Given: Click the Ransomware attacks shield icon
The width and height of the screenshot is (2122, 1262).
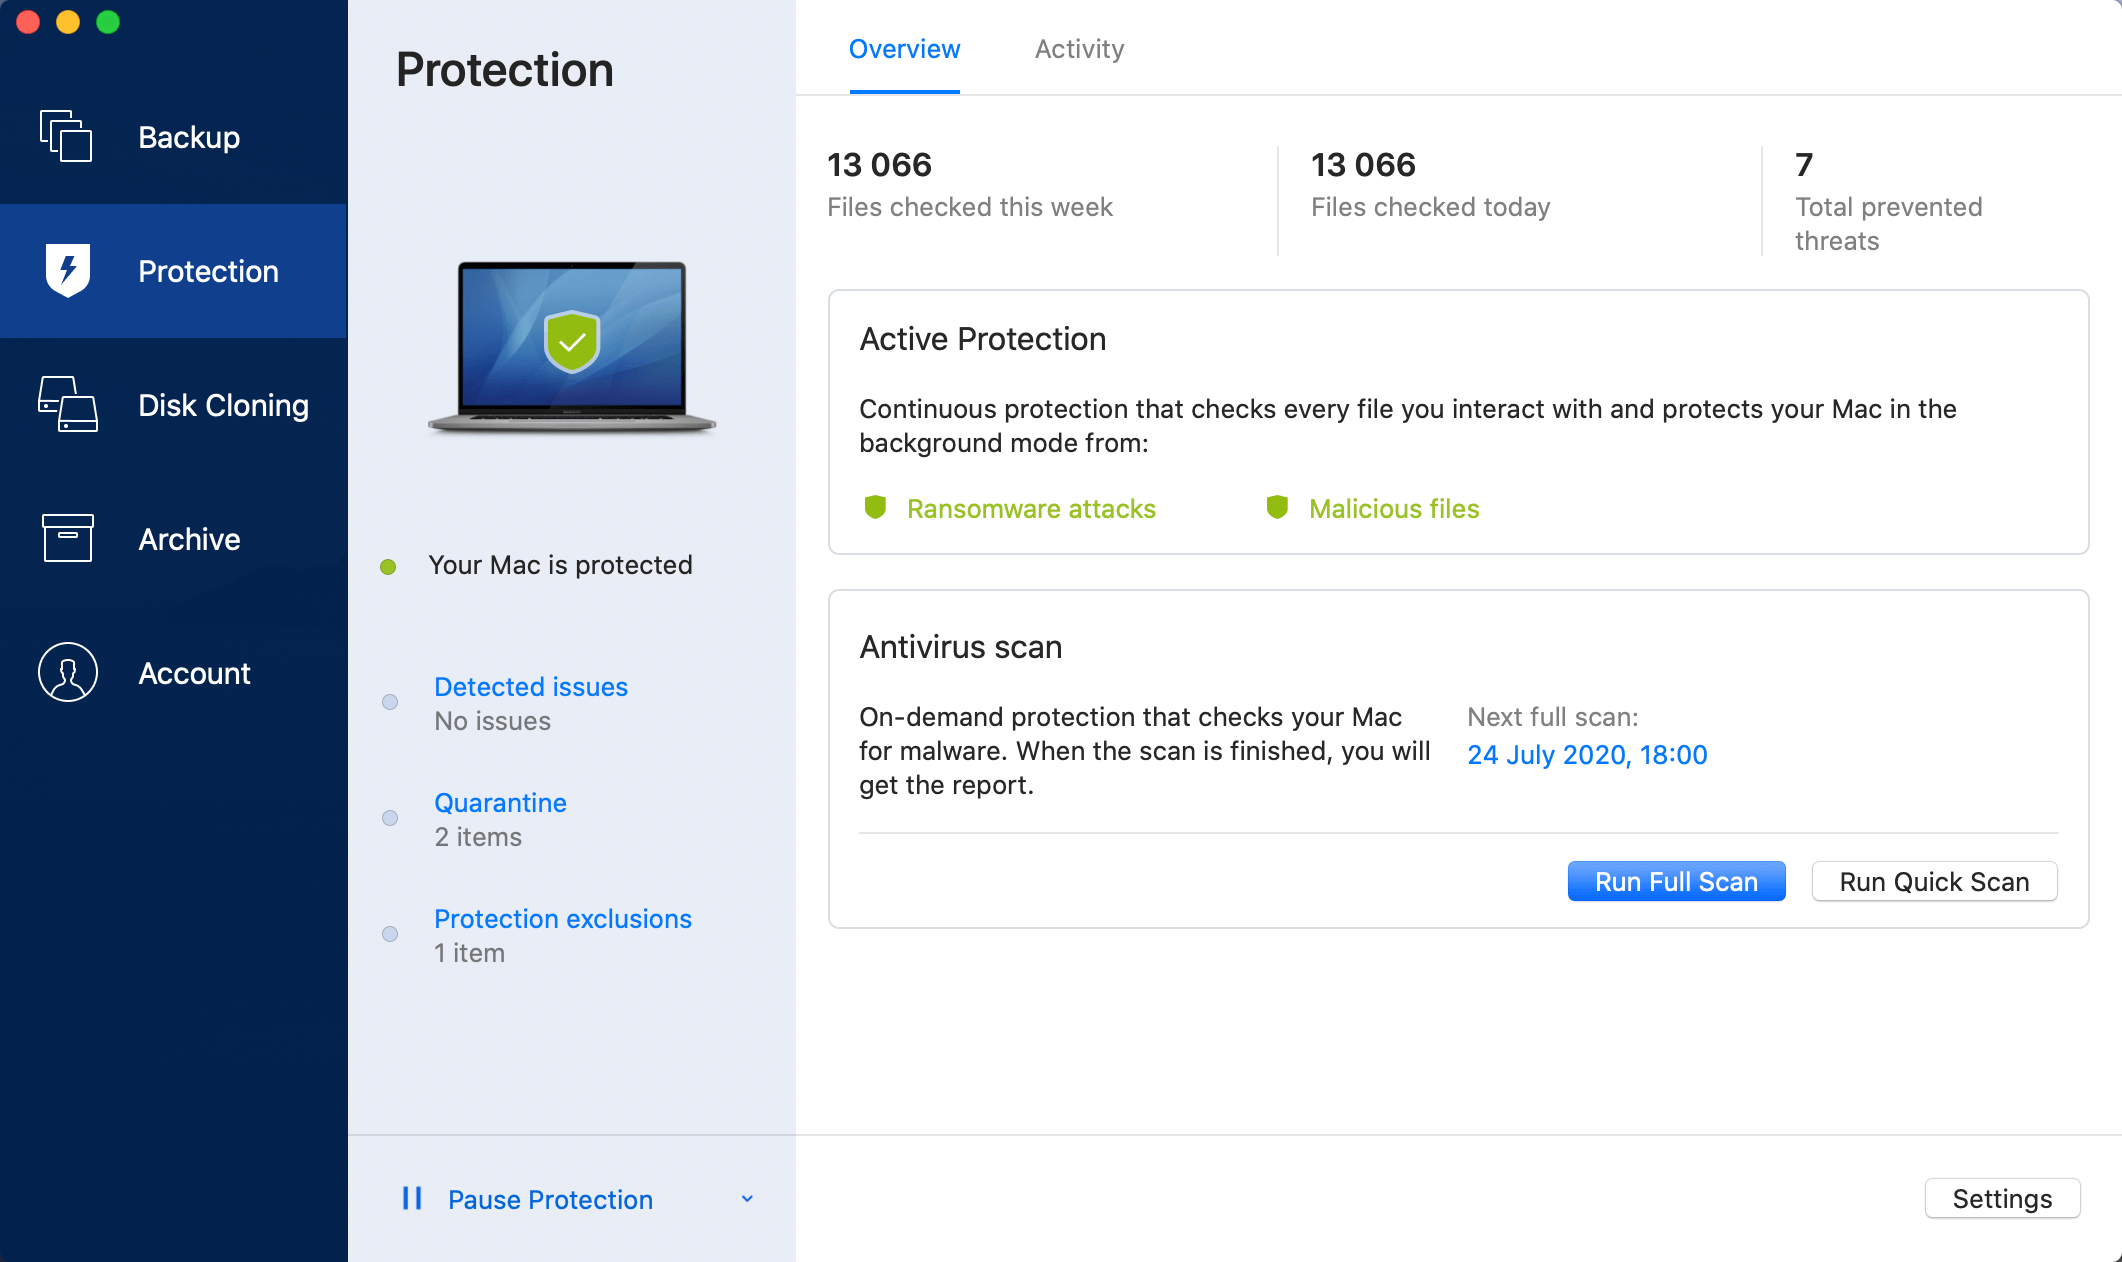Looking at the screenshot, I should 875,508.
